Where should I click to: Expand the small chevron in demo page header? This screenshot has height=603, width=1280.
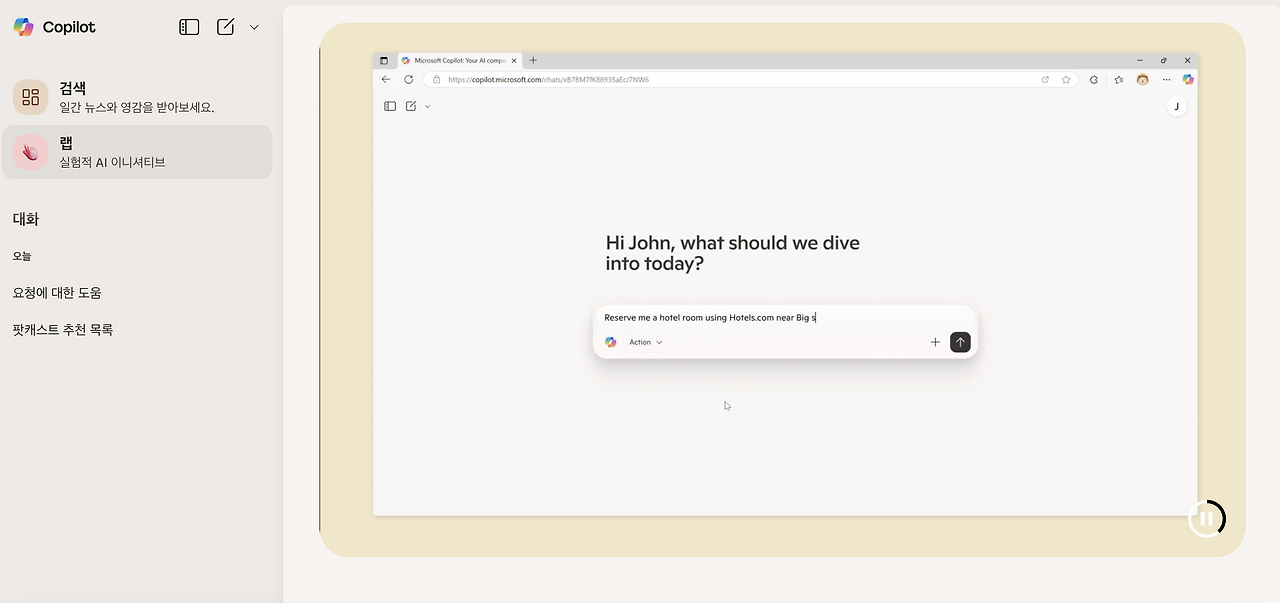pyautogui.click(x=428, y=106)
